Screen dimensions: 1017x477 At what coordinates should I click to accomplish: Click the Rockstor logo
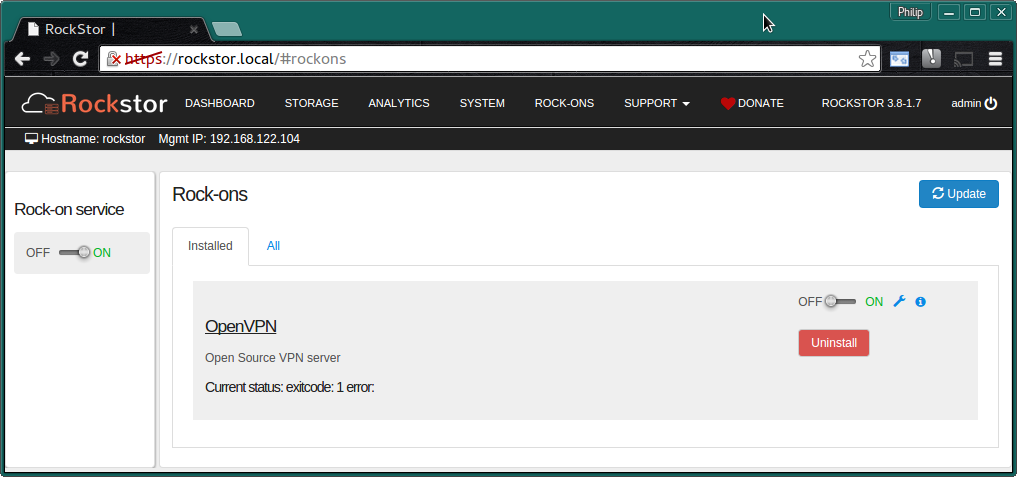pyautogui.click(x=95, y=103)
